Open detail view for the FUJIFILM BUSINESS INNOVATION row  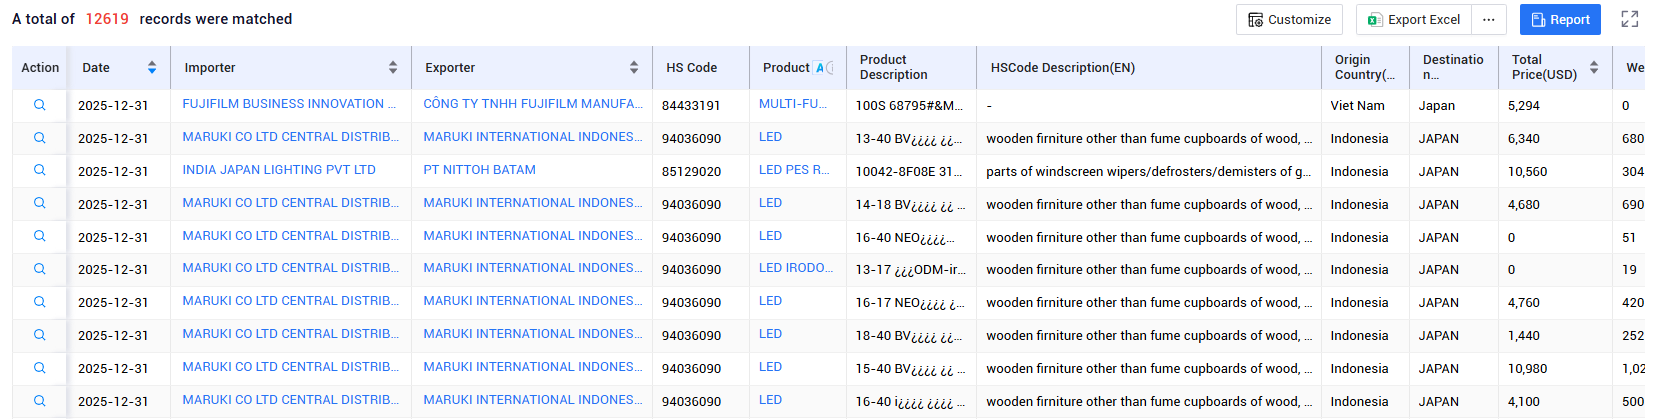pyautogui.click(x=40, y=105)
